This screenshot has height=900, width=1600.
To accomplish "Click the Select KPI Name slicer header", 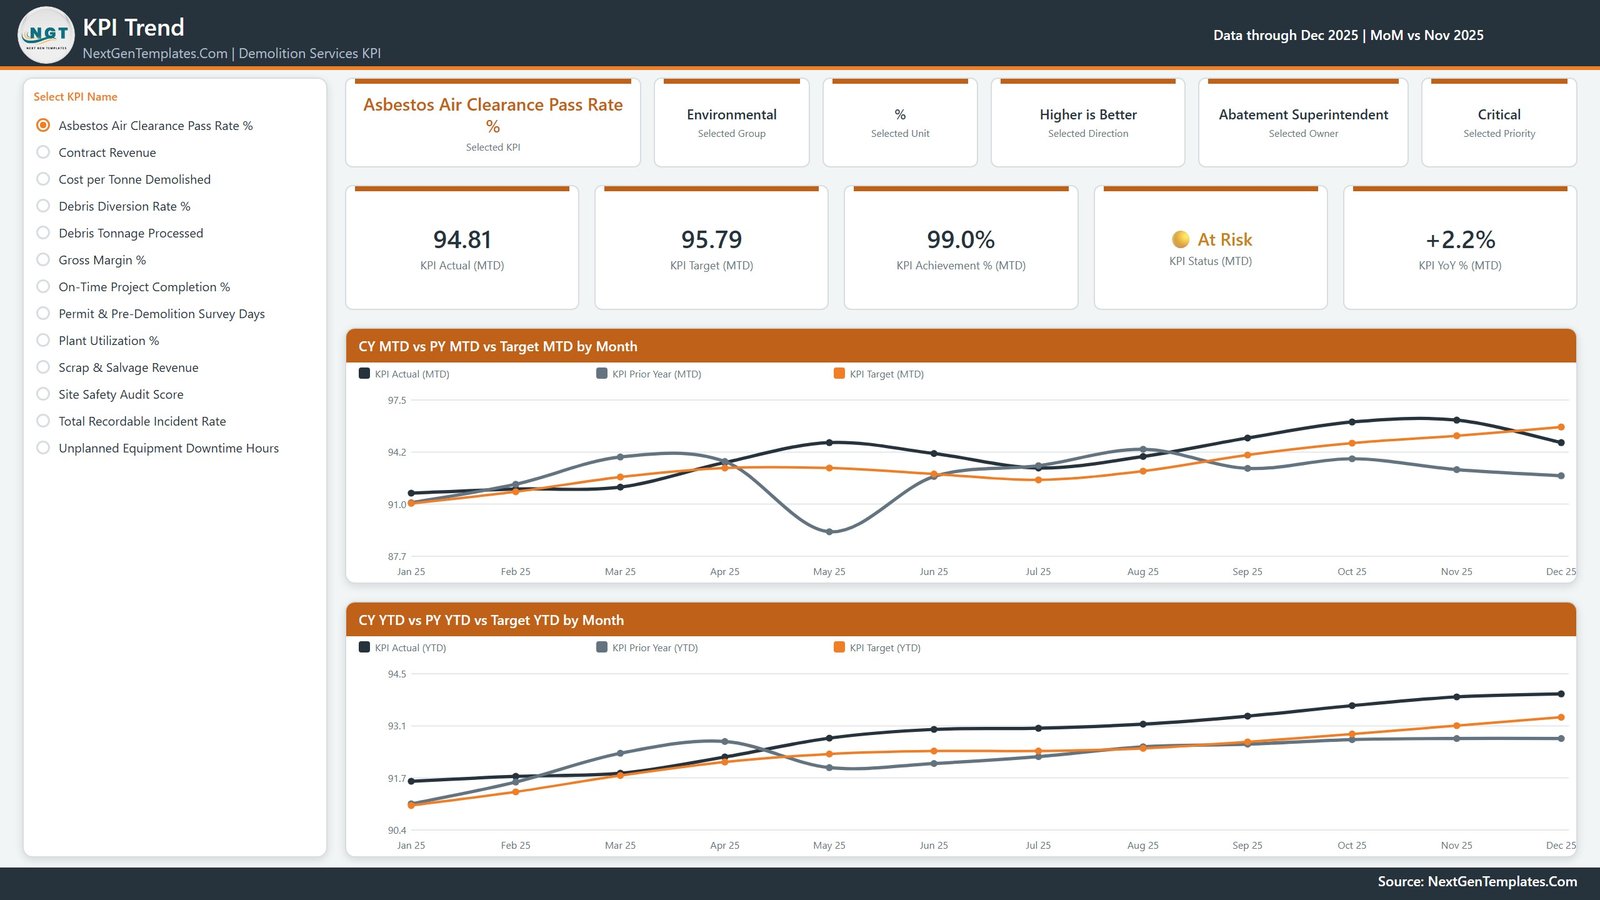I will click(76, 97).
